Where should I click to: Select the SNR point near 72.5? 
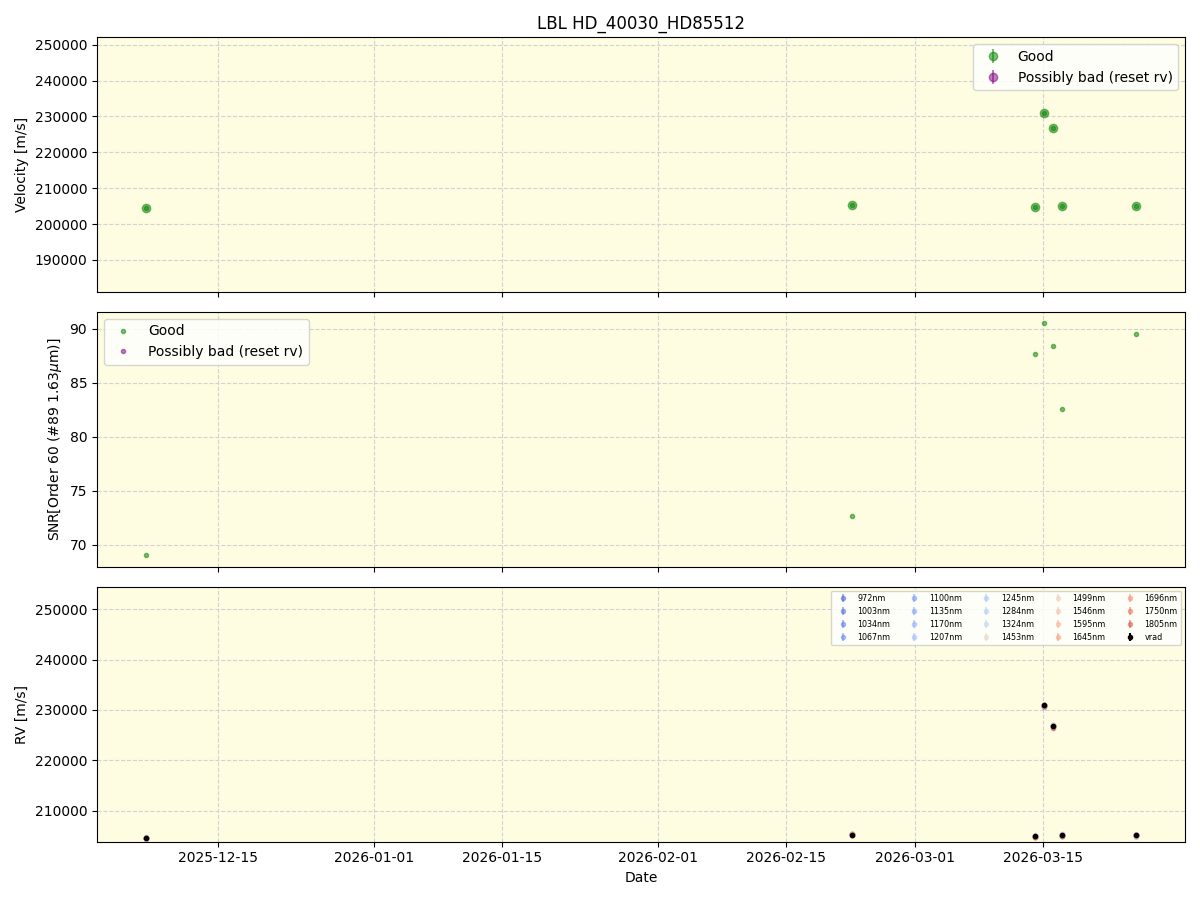pos(852,516)
